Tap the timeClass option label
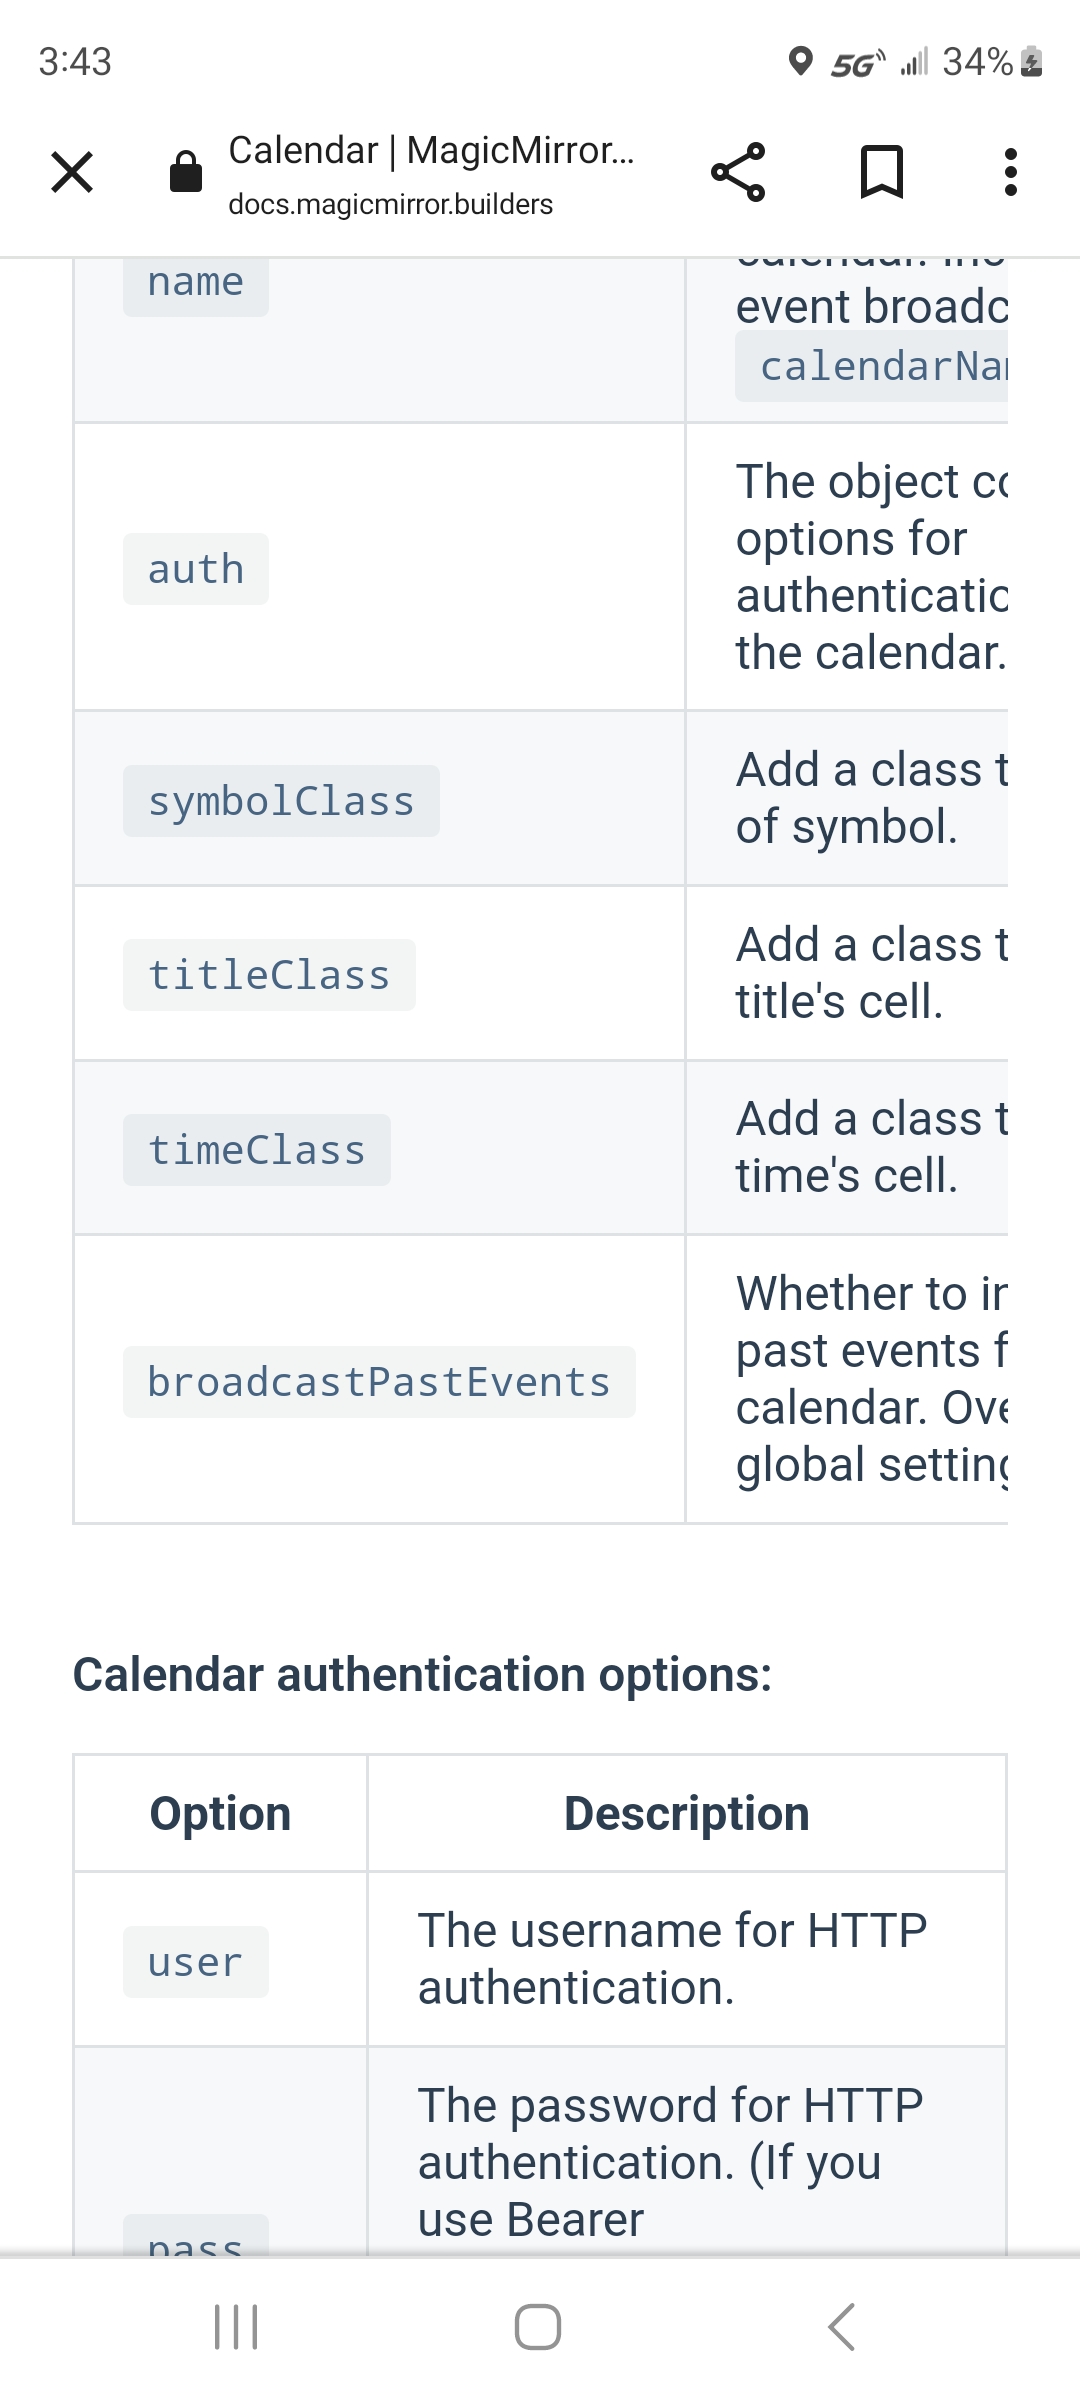Image resolution: width=1080 pixels, height=2400 pixels. [x=256, y=1148]
